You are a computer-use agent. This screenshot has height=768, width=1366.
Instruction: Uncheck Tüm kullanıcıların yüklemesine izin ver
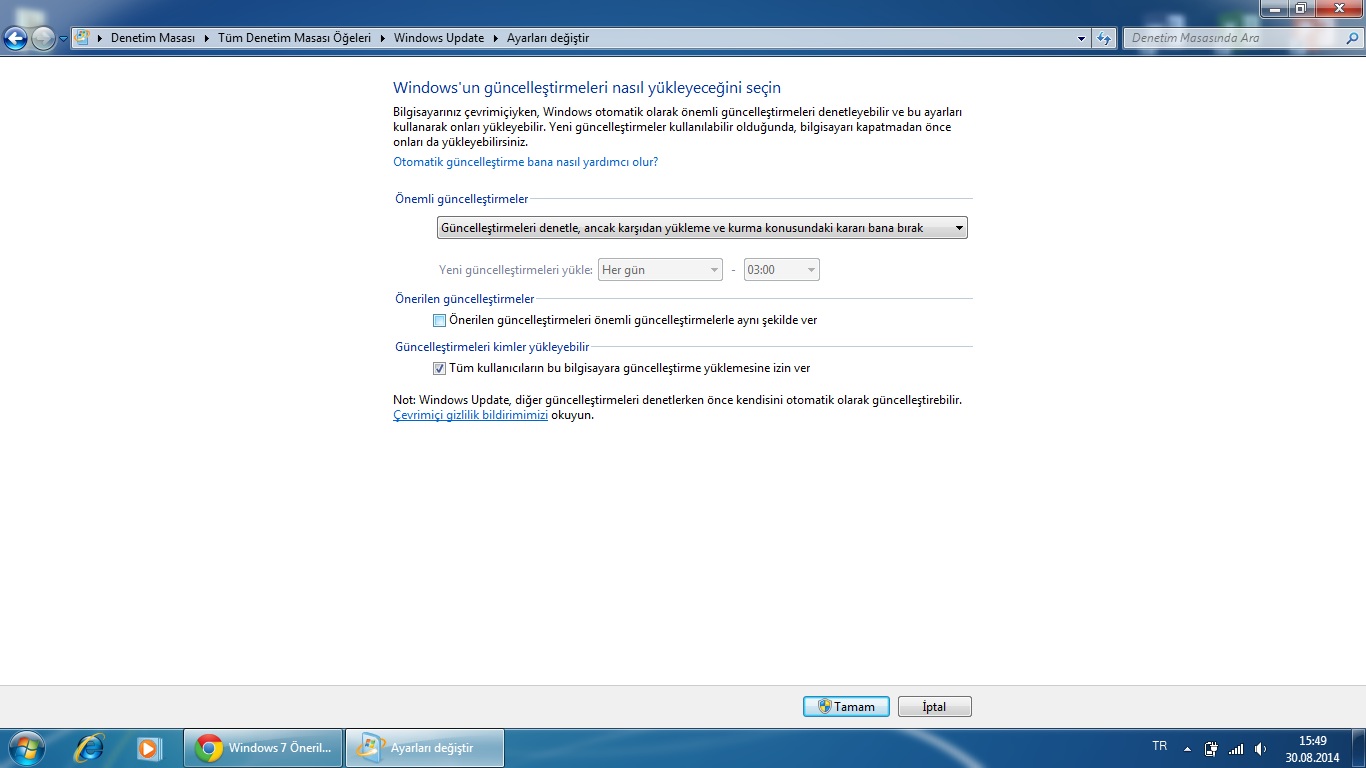coord(439,368)
